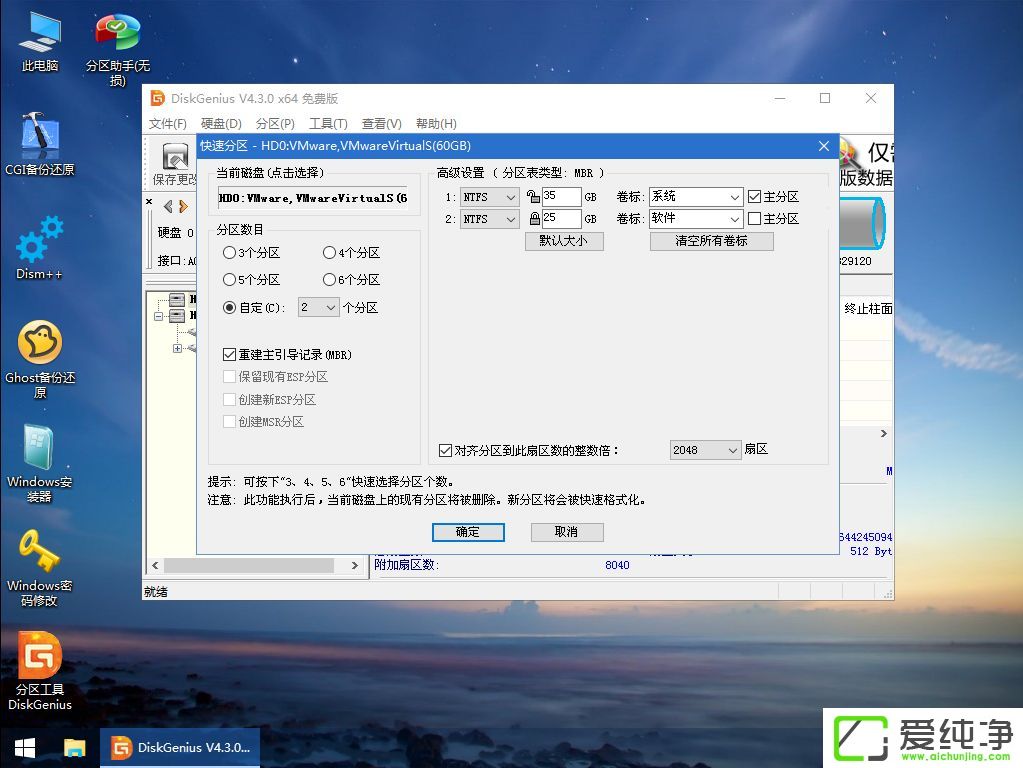
Task: Uncheck 重建主引导记录(MBR)
Action: 227,353
